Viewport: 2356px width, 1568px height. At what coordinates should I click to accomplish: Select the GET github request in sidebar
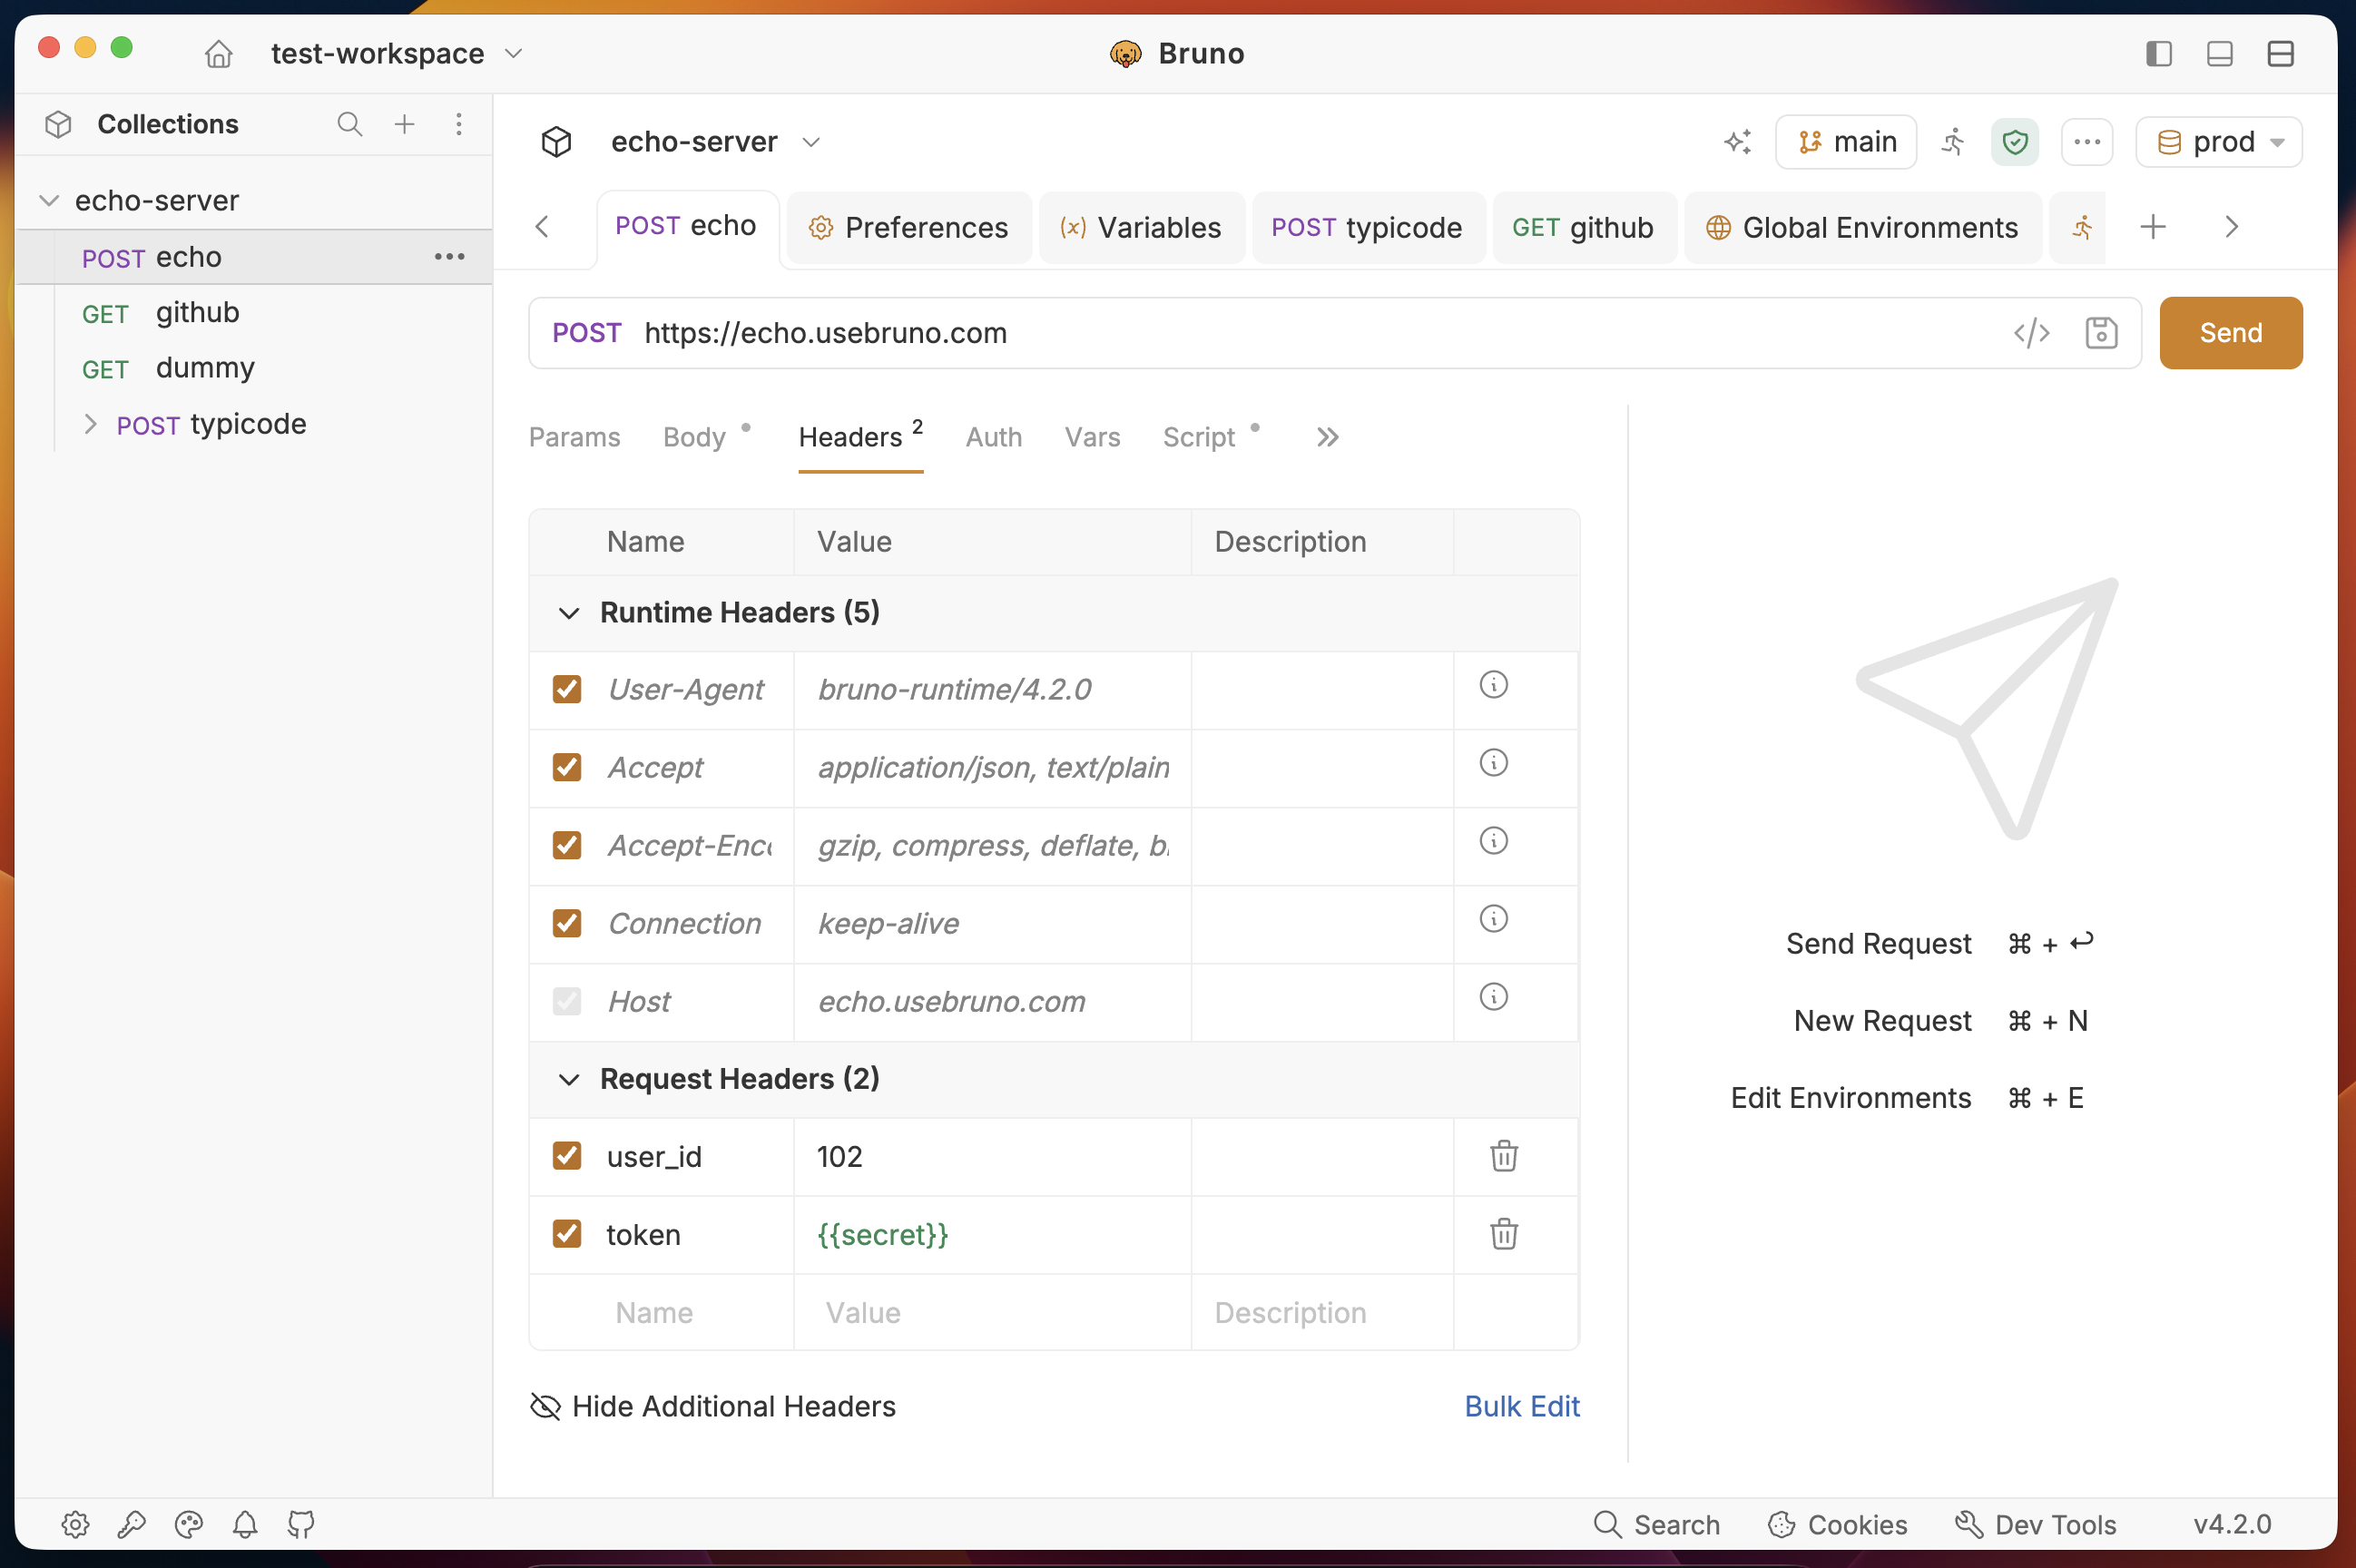point(255,313)
